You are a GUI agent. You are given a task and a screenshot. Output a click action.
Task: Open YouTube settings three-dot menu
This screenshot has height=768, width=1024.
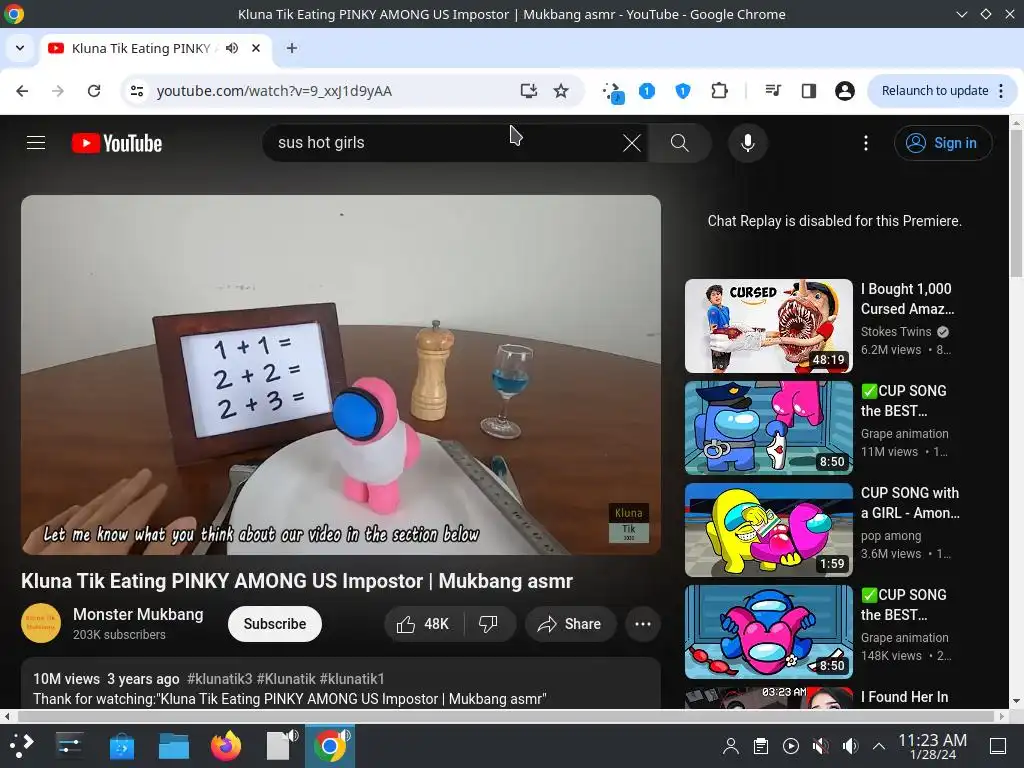pyautogui.click(x=866, y=142)
